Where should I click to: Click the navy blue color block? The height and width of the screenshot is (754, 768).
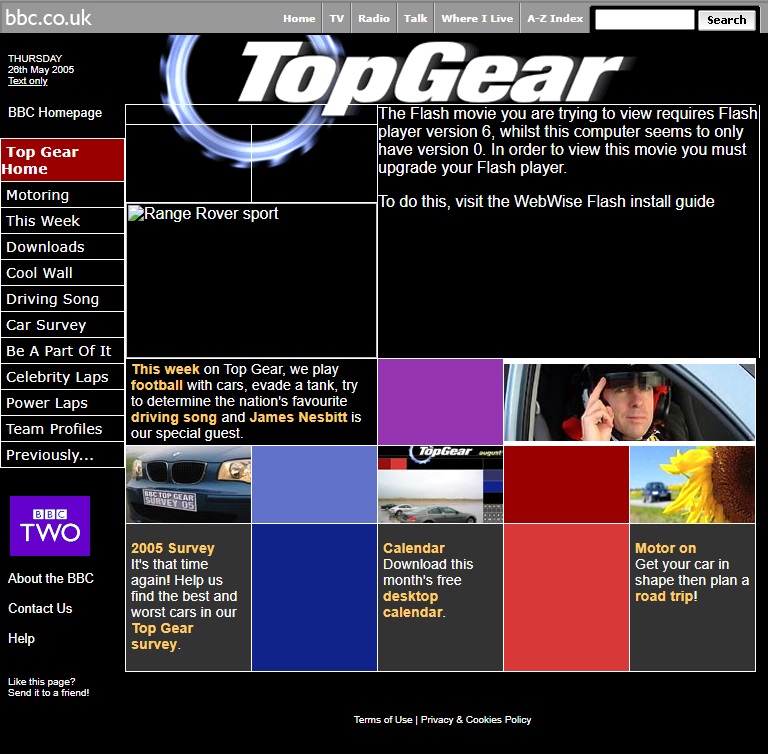(x=314, y=597)
